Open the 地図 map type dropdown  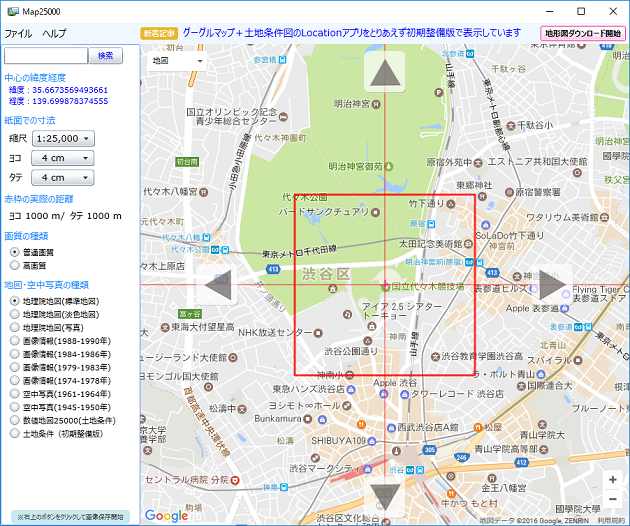(177, 61)
